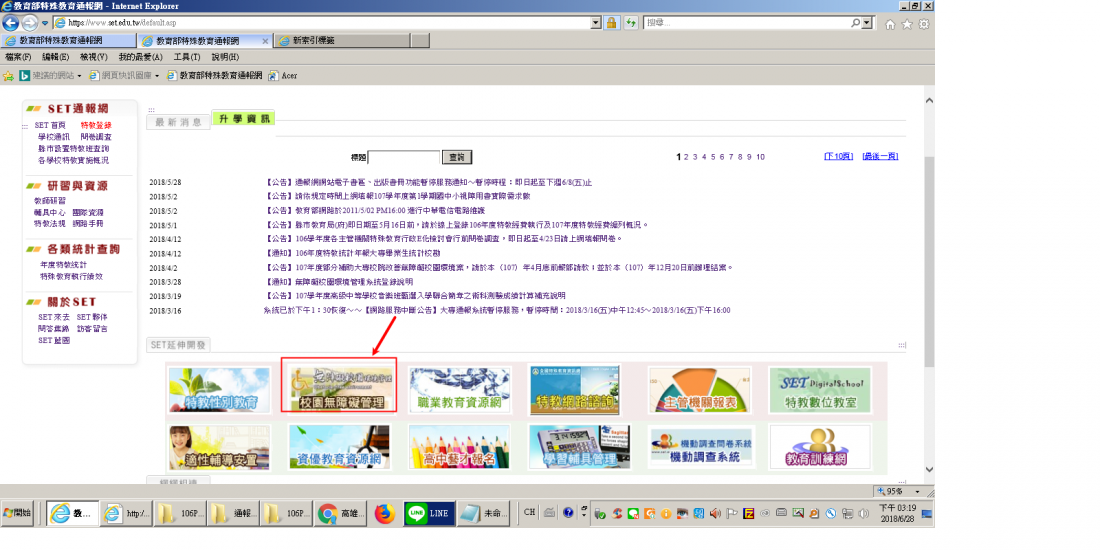Screen dimensions: 1100x550
Task: Open the 編輯(E) menu
Action: click(55, 57)
